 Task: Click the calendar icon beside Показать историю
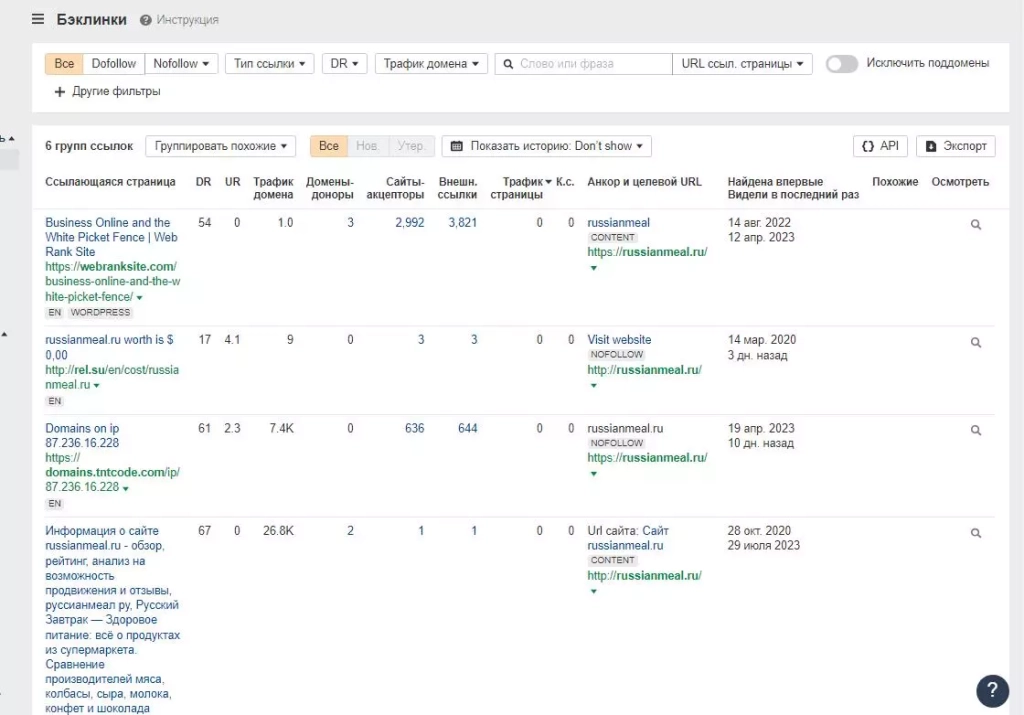tap(456, 146)
